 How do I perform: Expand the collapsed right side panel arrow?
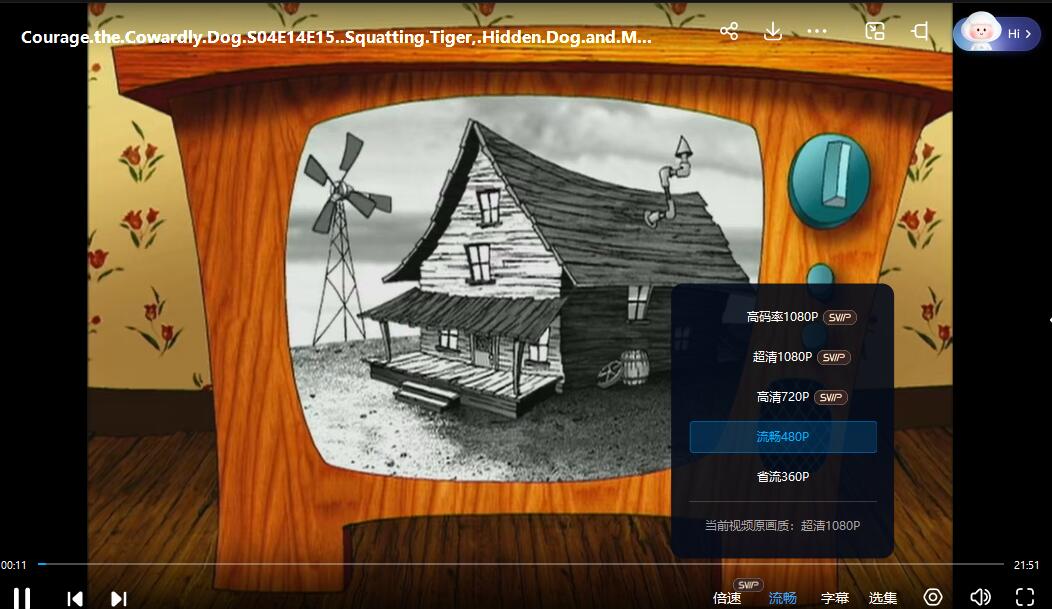[1049, 321]
